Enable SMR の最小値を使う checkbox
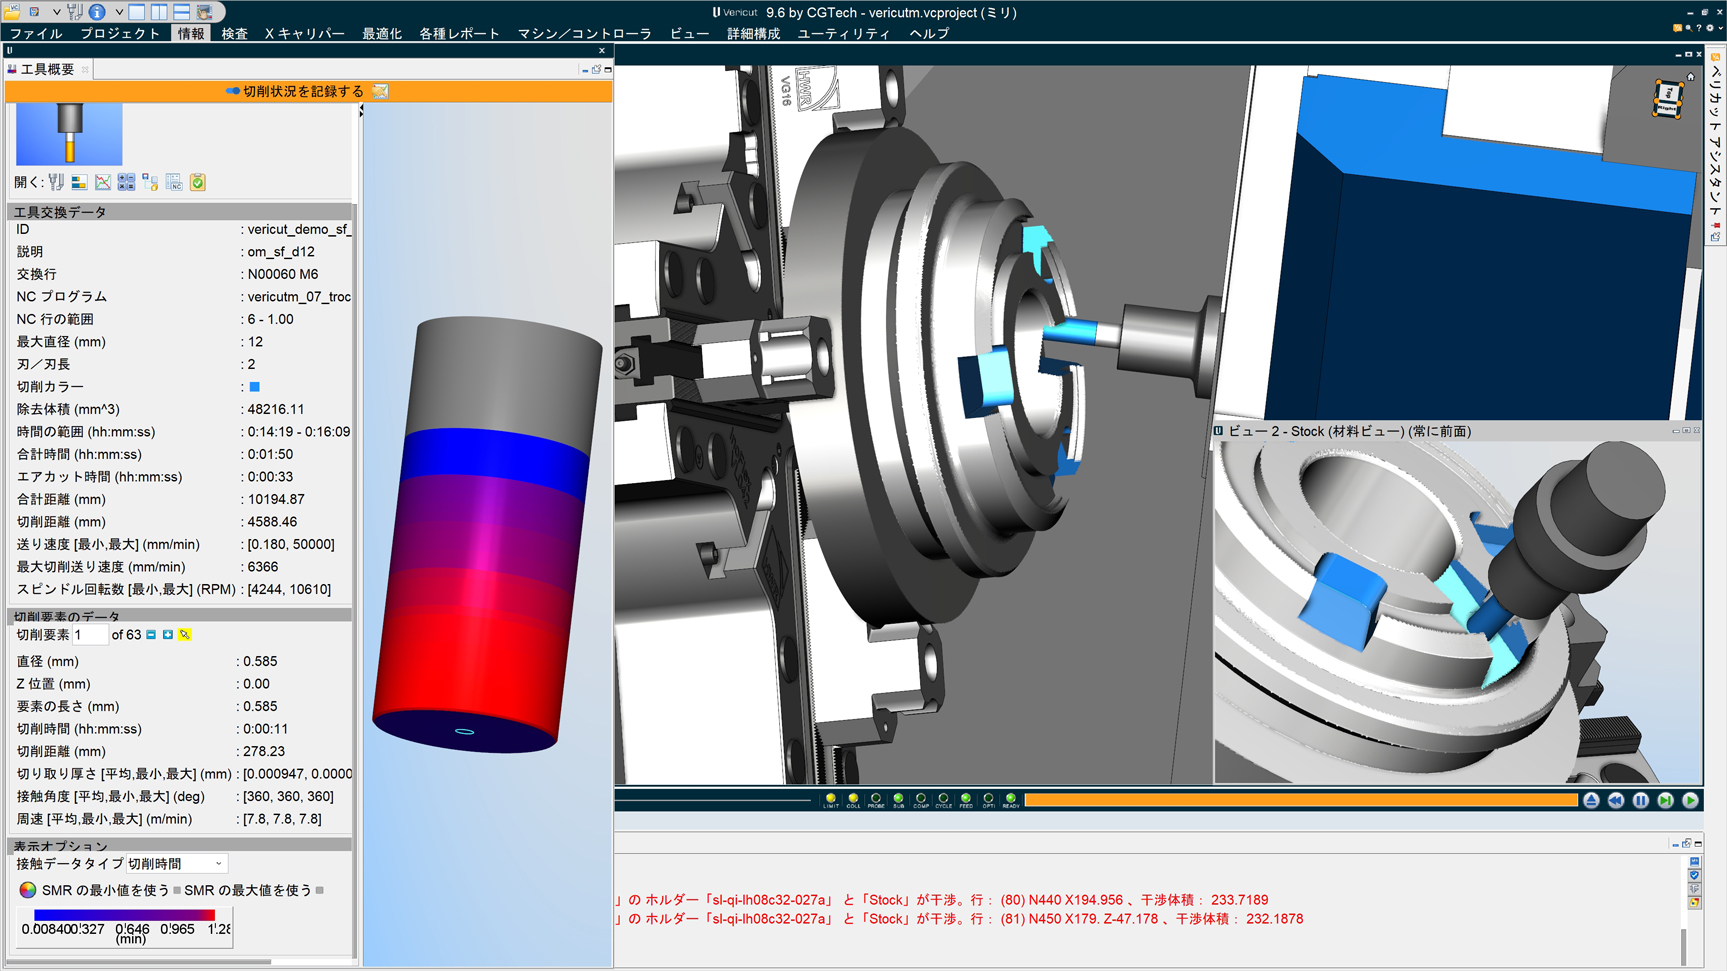Image resolution: width=1727 pixels, height=971 pixels. pos(177,890)
